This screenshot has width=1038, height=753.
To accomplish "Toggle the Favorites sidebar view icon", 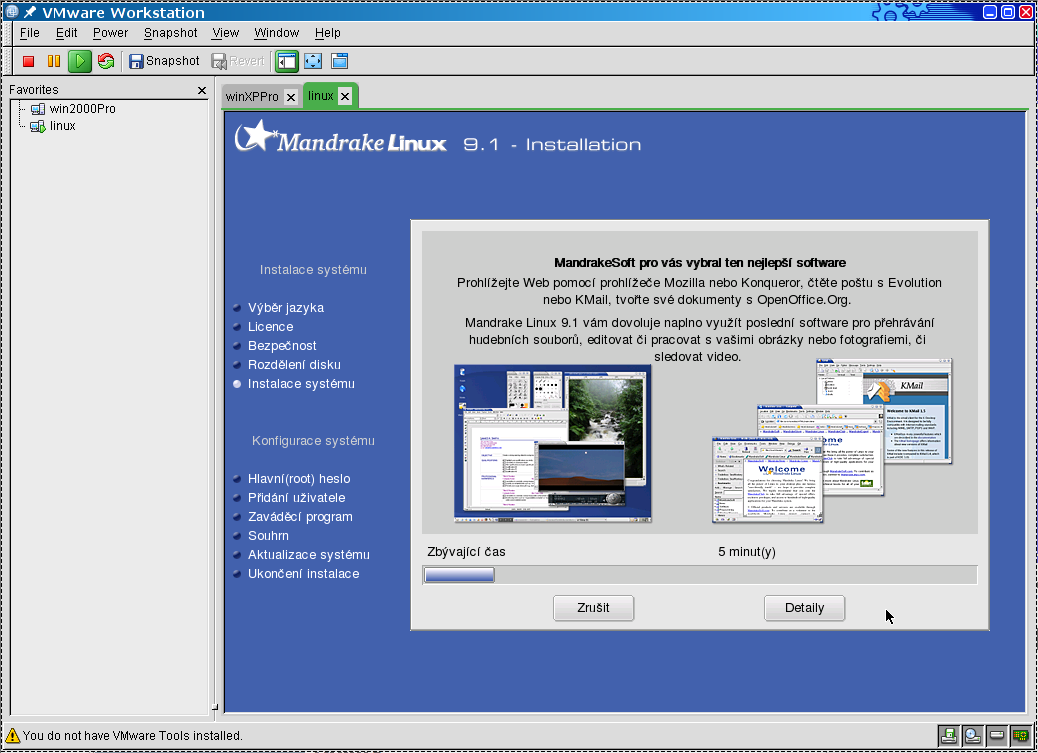I will (287, 62).
